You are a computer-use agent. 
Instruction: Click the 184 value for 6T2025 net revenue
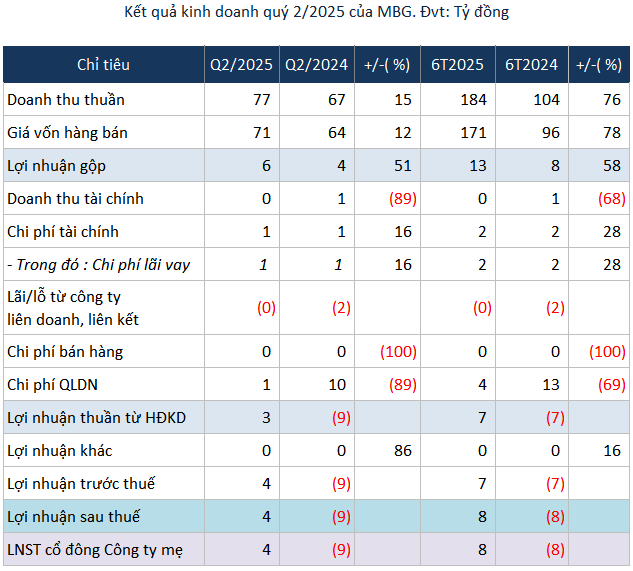coord(473,100)
